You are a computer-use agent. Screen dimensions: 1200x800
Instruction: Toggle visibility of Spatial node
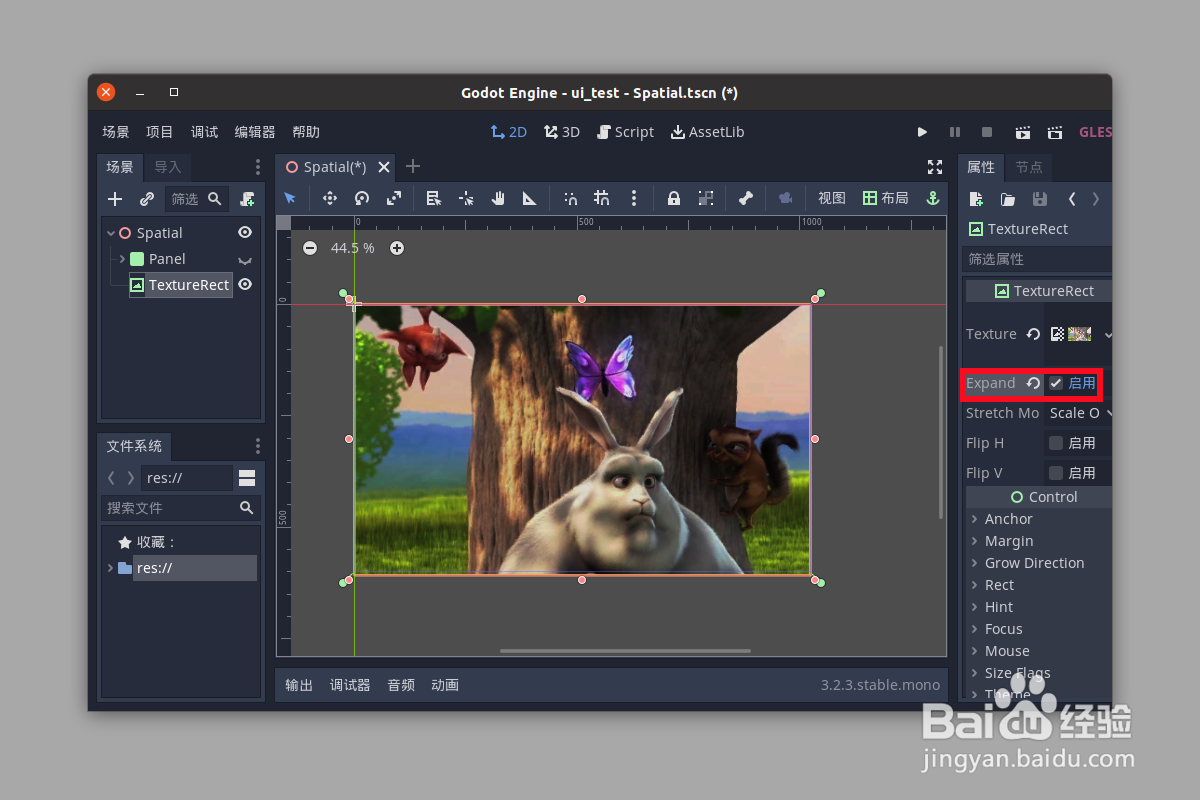point(245,232)
